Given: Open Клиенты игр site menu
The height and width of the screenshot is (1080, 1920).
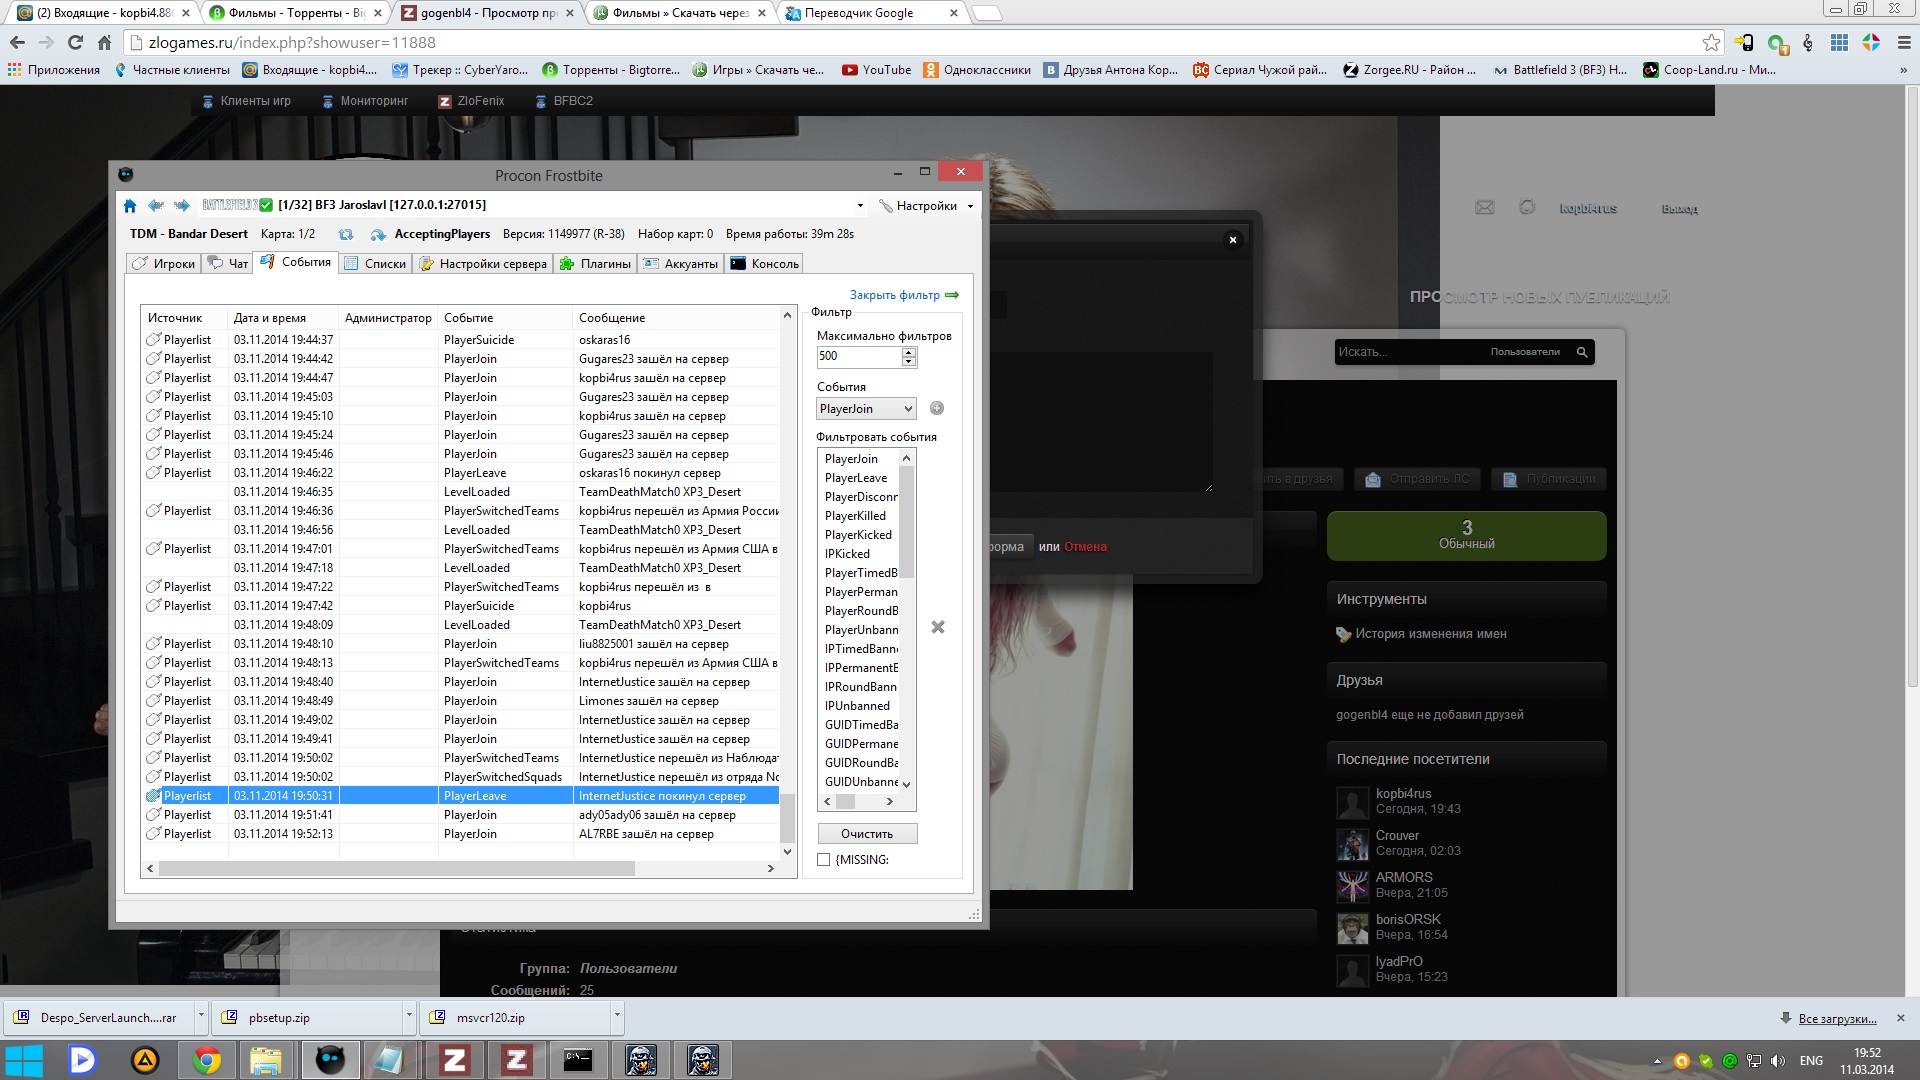Looking at the screenshot, I should tap(246, 101).
